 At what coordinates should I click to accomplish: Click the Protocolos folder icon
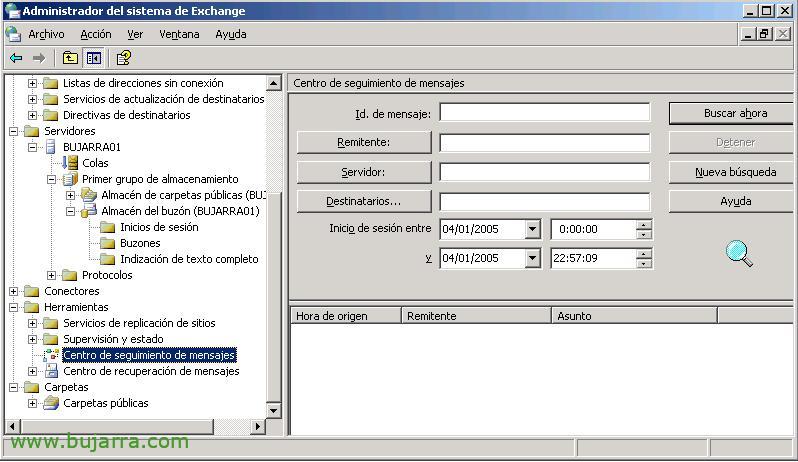pyautogui.click(x=69, y=275)
